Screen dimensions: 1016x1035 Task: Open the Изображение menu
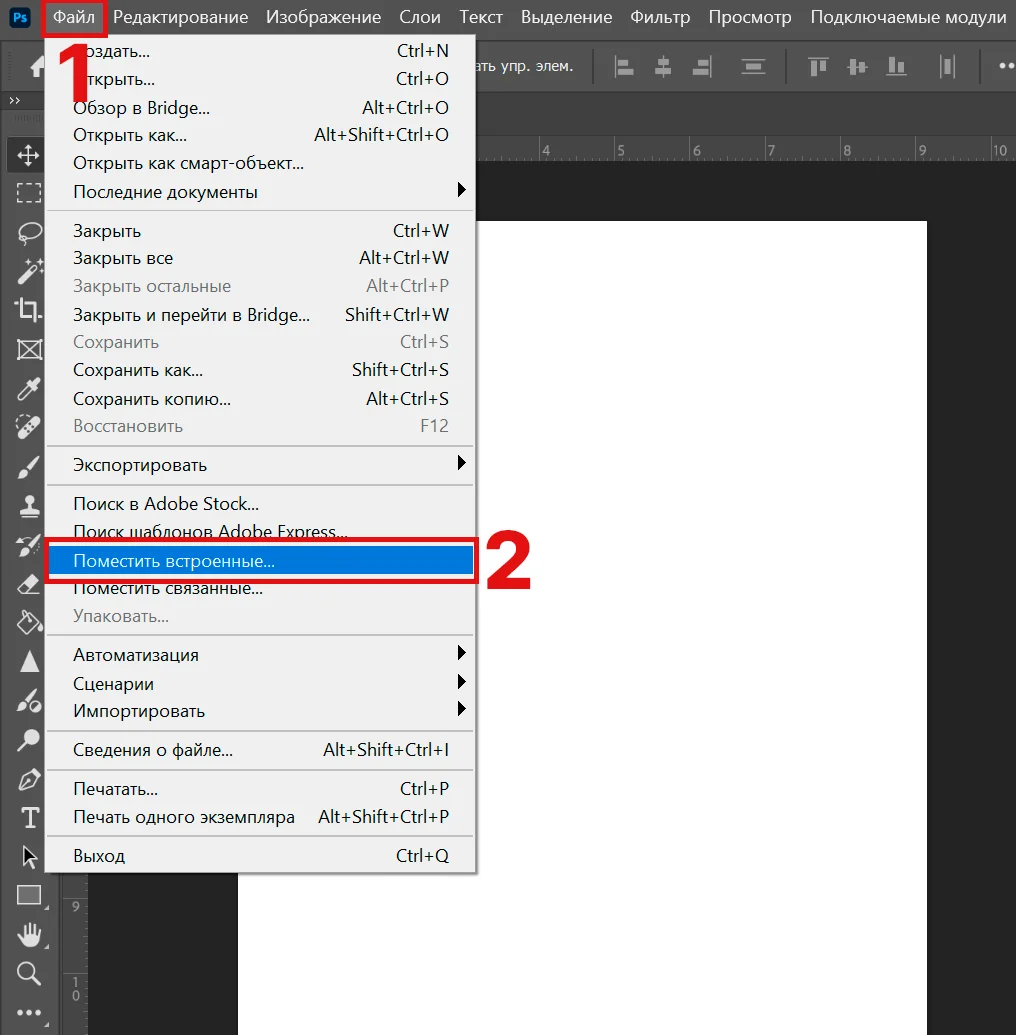tap(323, 17)
